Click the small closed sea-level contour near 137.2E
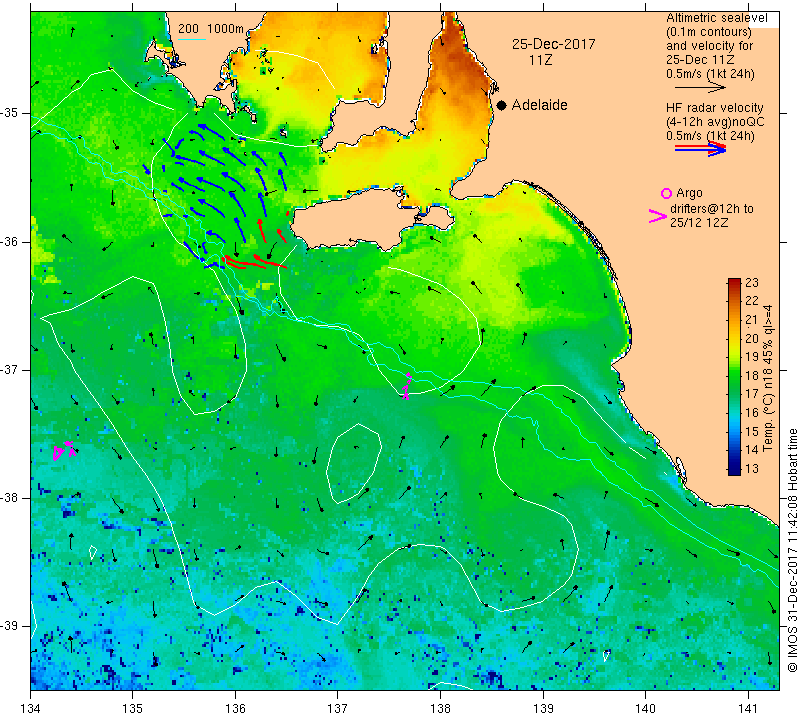Viewport: 800px width, 720px height. point(354,463)
